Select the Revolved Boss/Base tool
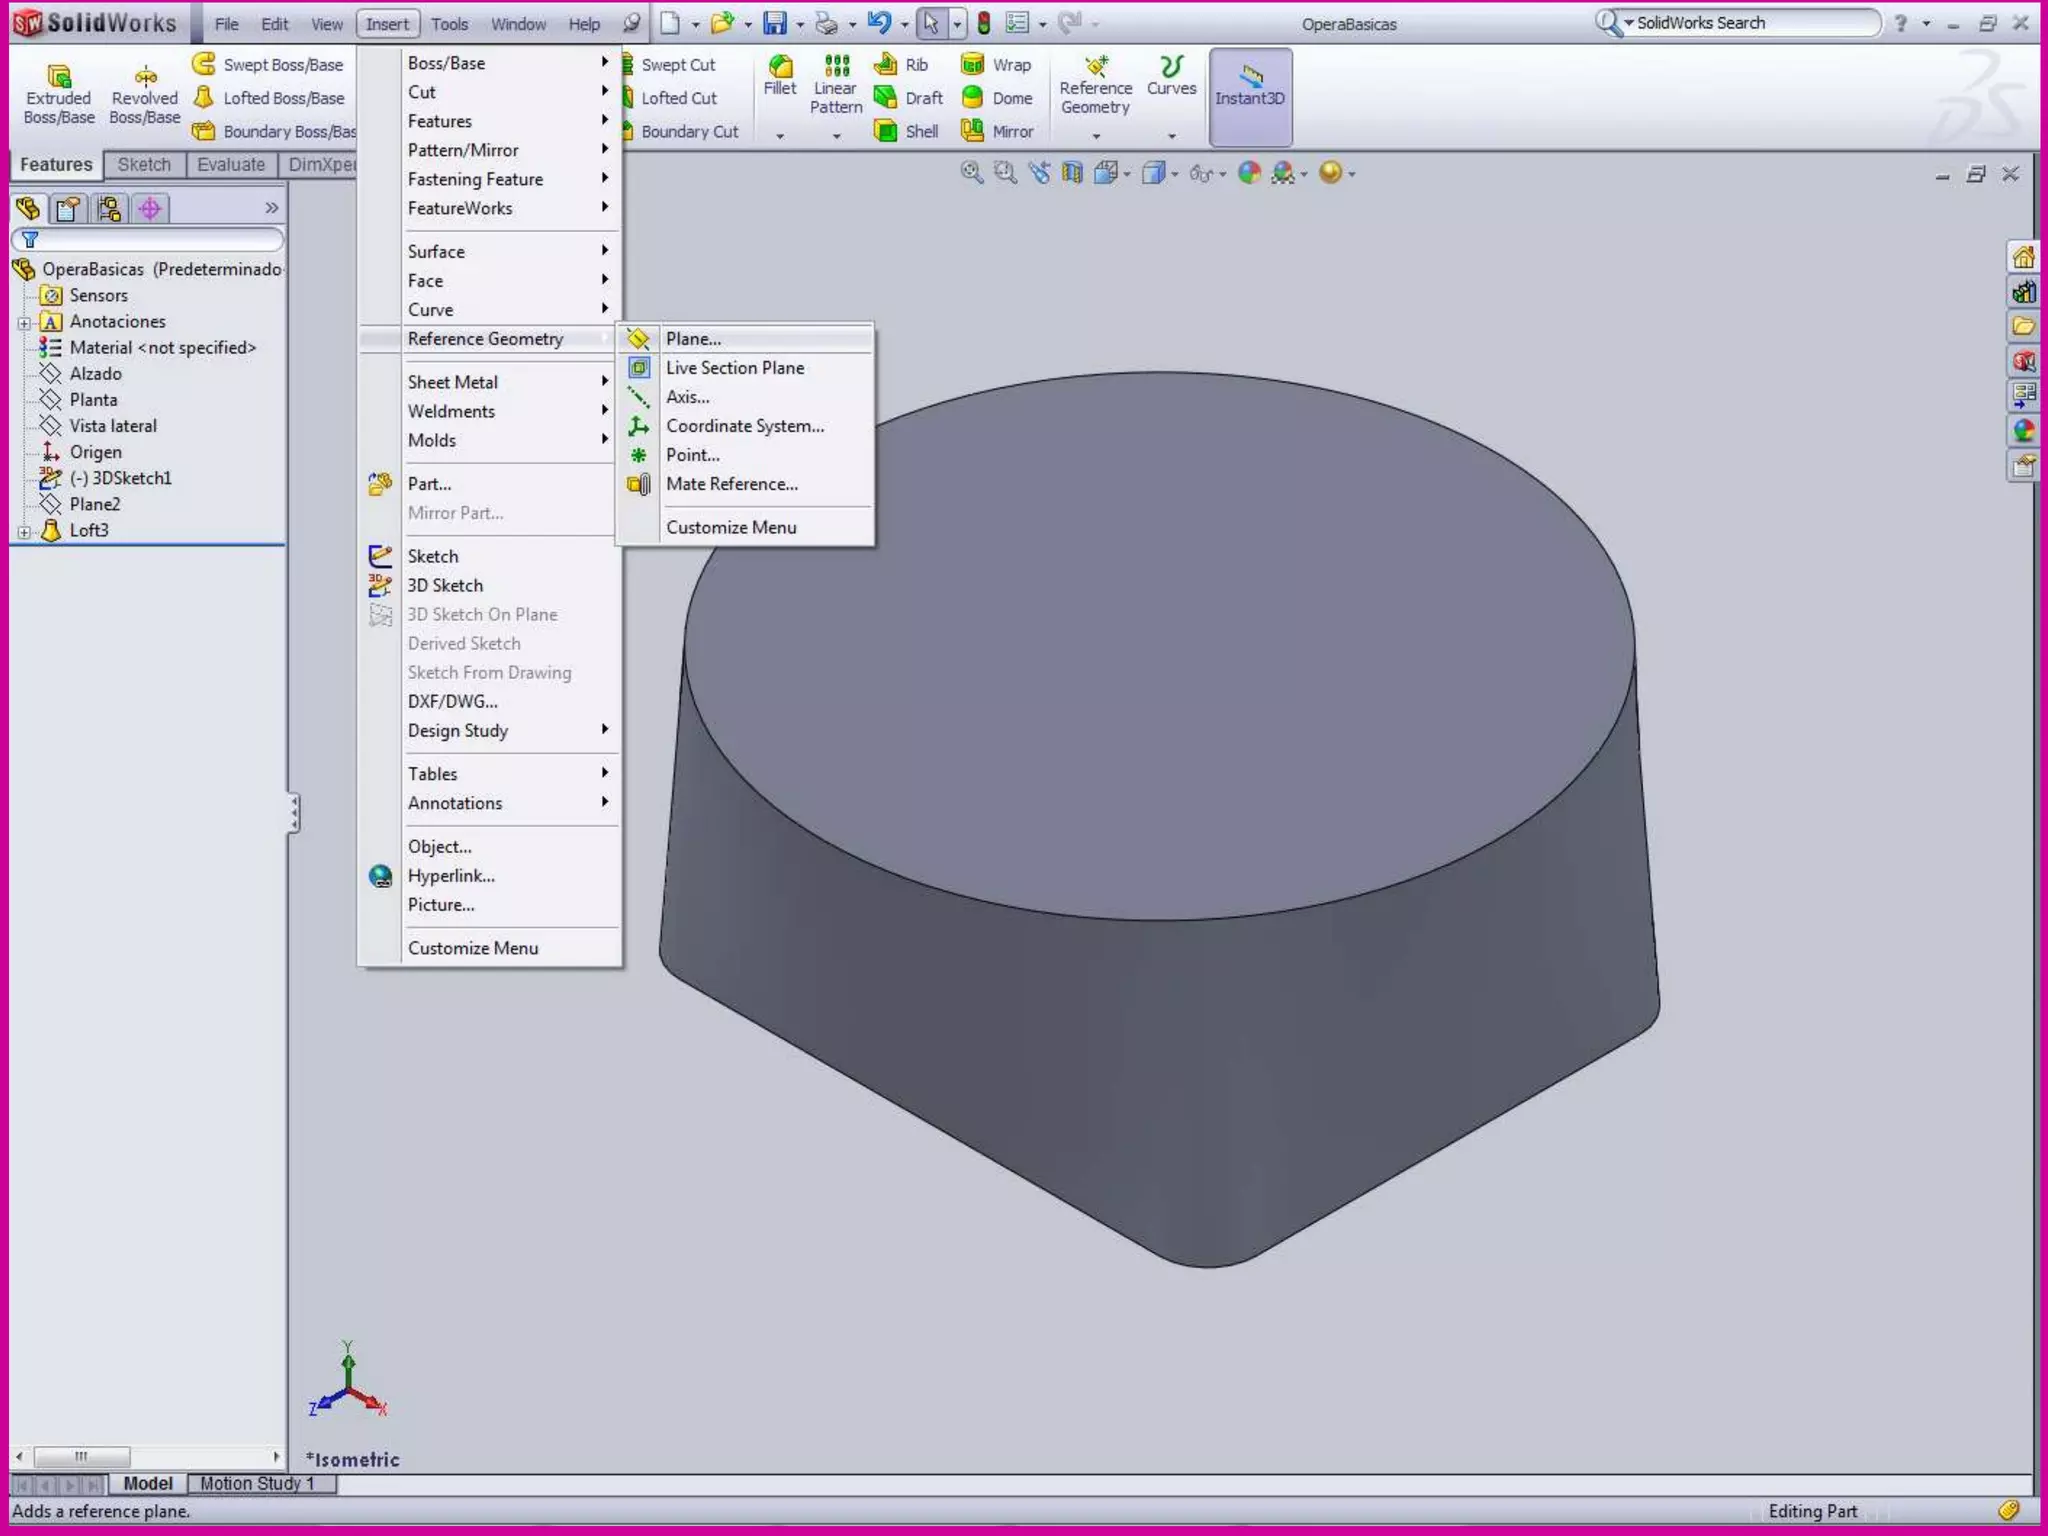 145,76
